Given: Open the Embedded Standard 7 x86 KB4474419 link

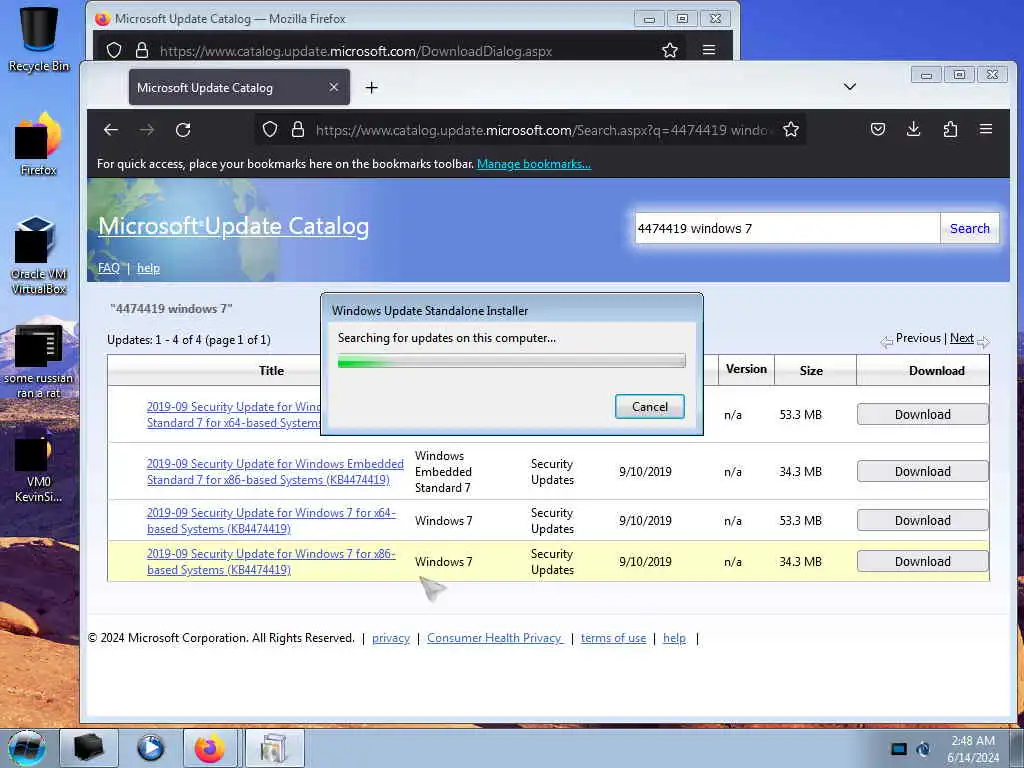Looking at the screenshot, I should [275, 472].
